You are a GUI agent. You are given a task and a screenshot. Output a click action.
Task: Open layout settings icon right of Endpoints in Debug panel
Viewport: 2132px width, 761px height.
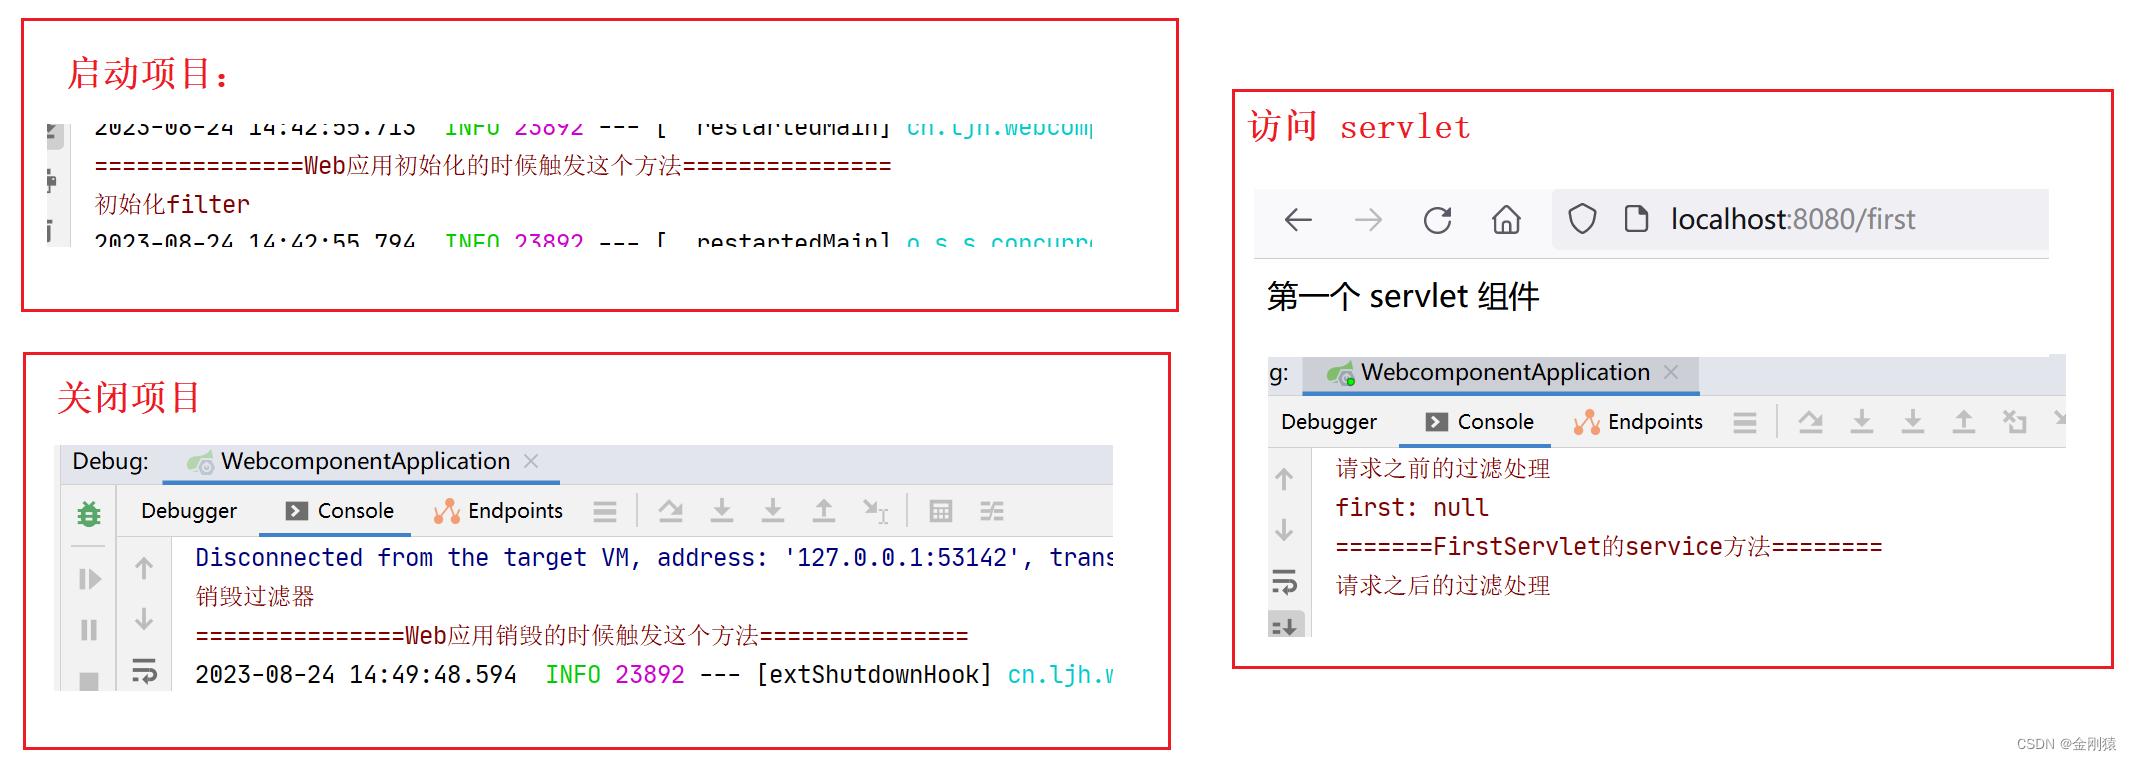[605, 512]
